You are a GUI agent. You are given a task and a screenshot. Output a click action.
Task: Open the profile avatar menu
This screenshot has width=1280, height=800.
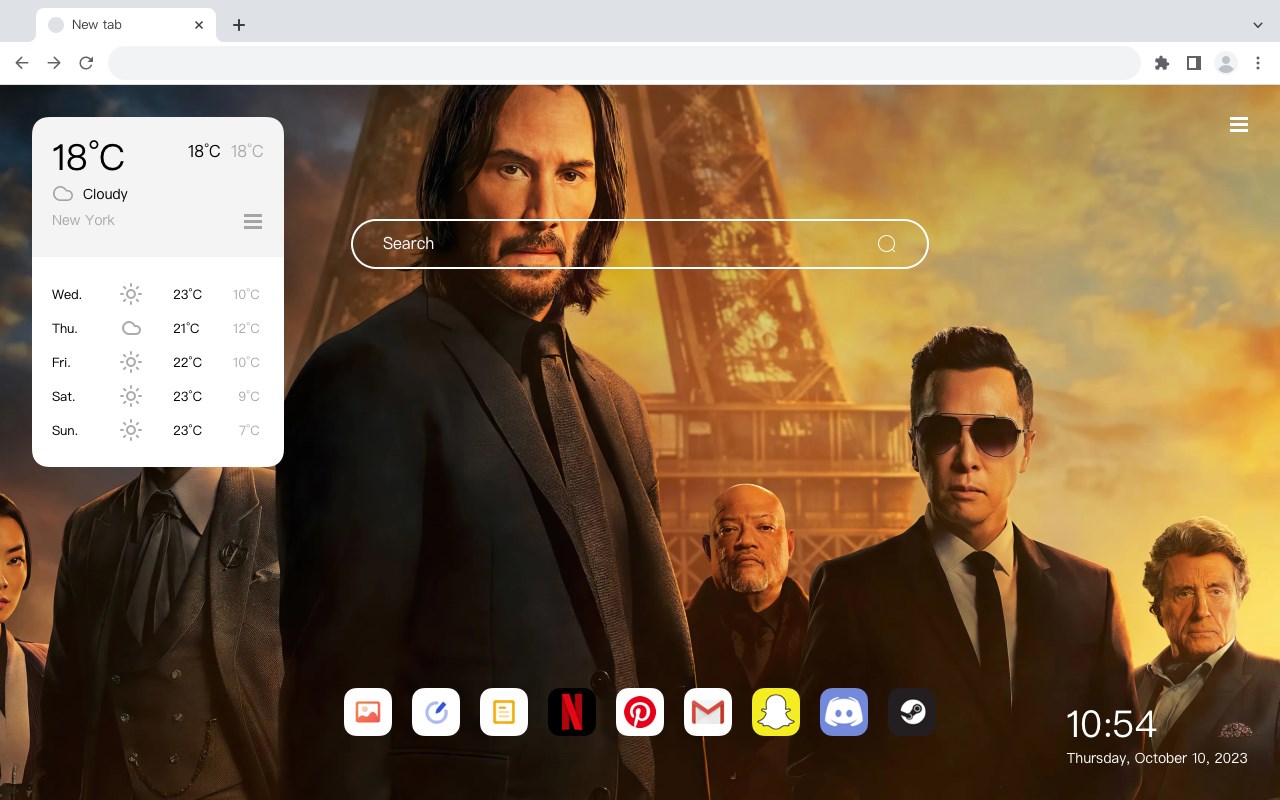tap(1226, 63)
